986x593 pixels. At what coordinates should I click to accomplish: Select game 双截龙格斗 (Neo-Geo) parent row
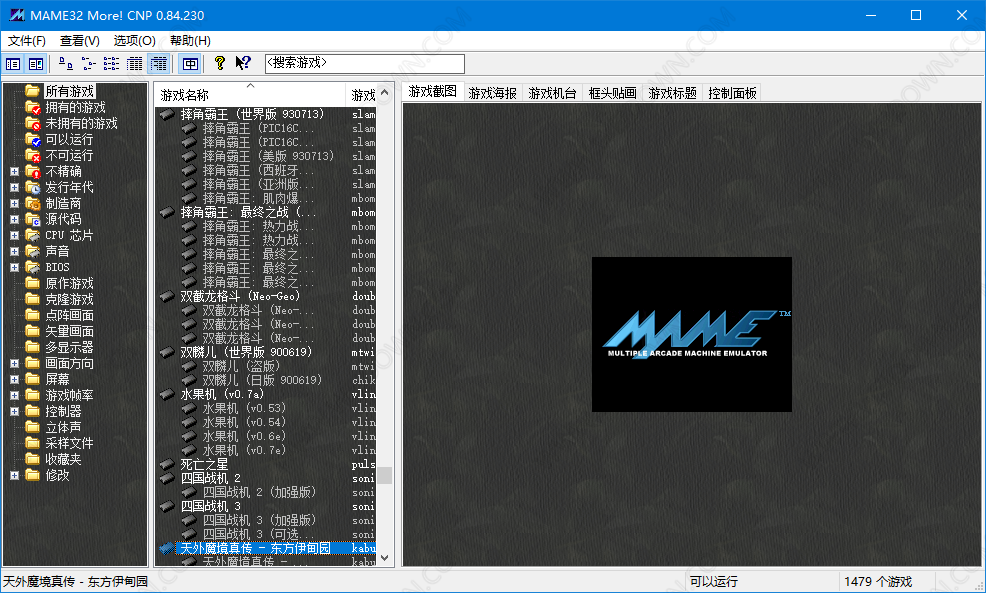click(240, 296)
